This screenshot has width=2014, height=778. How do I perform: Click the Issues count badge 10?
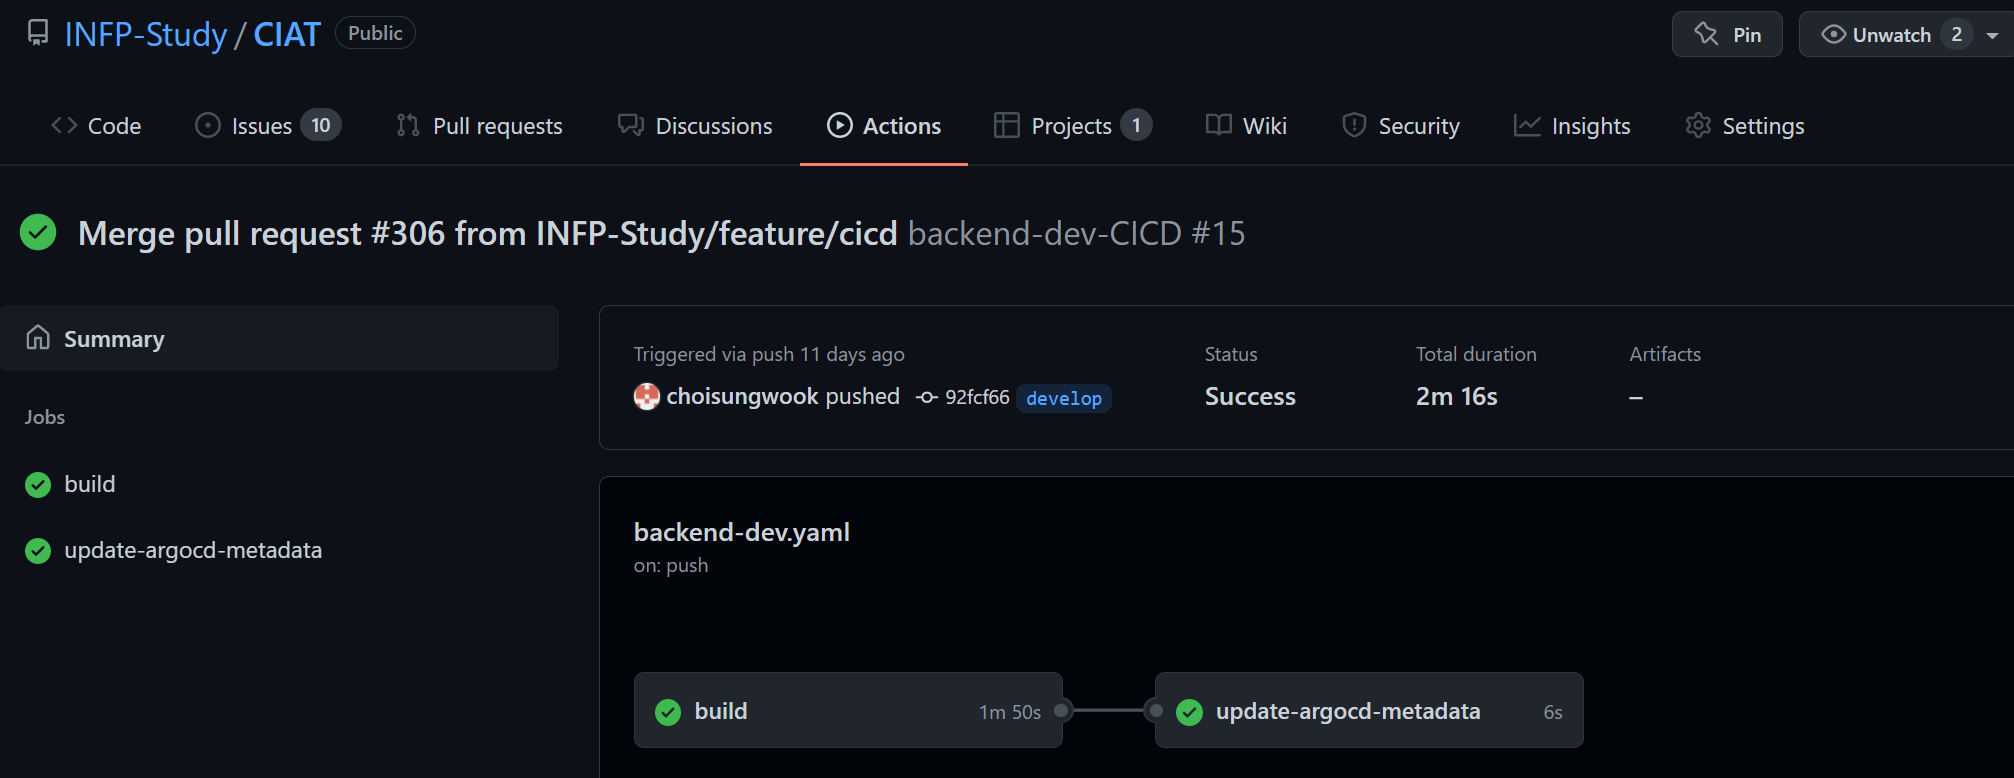click(x=321, y=125)
